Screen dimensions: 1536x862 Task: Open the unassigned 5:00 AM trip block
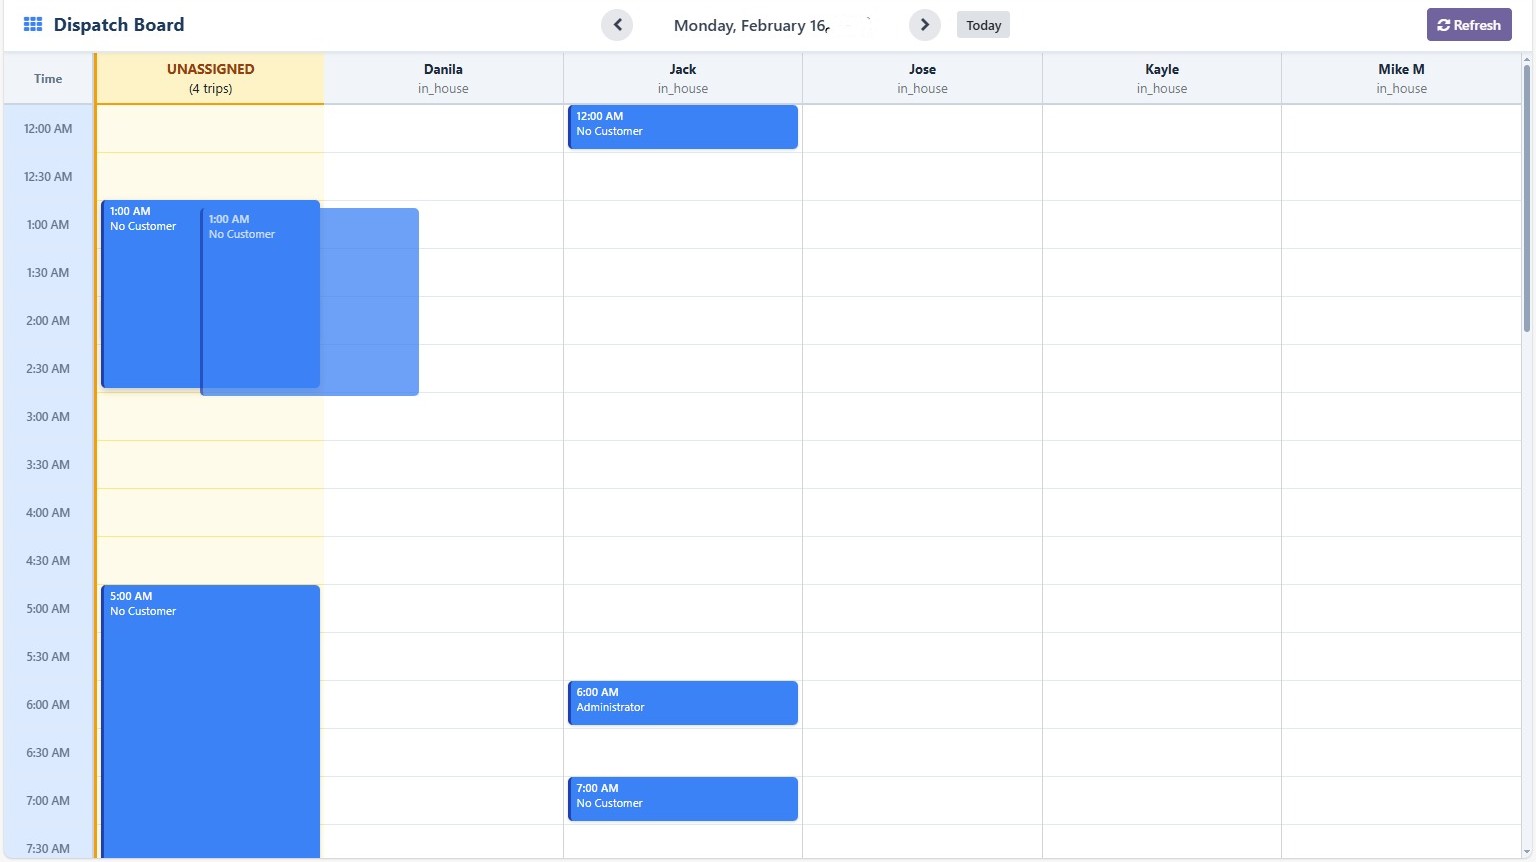point(210,720)
